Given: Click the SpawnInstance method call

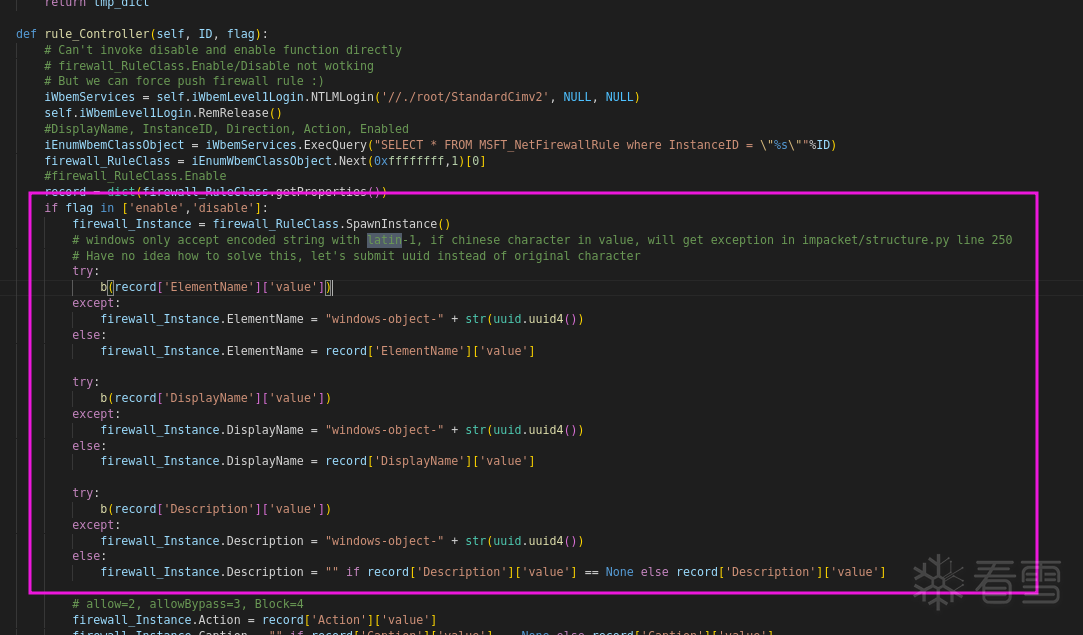Looking at the screenshot, I should [x=394, y=224].
